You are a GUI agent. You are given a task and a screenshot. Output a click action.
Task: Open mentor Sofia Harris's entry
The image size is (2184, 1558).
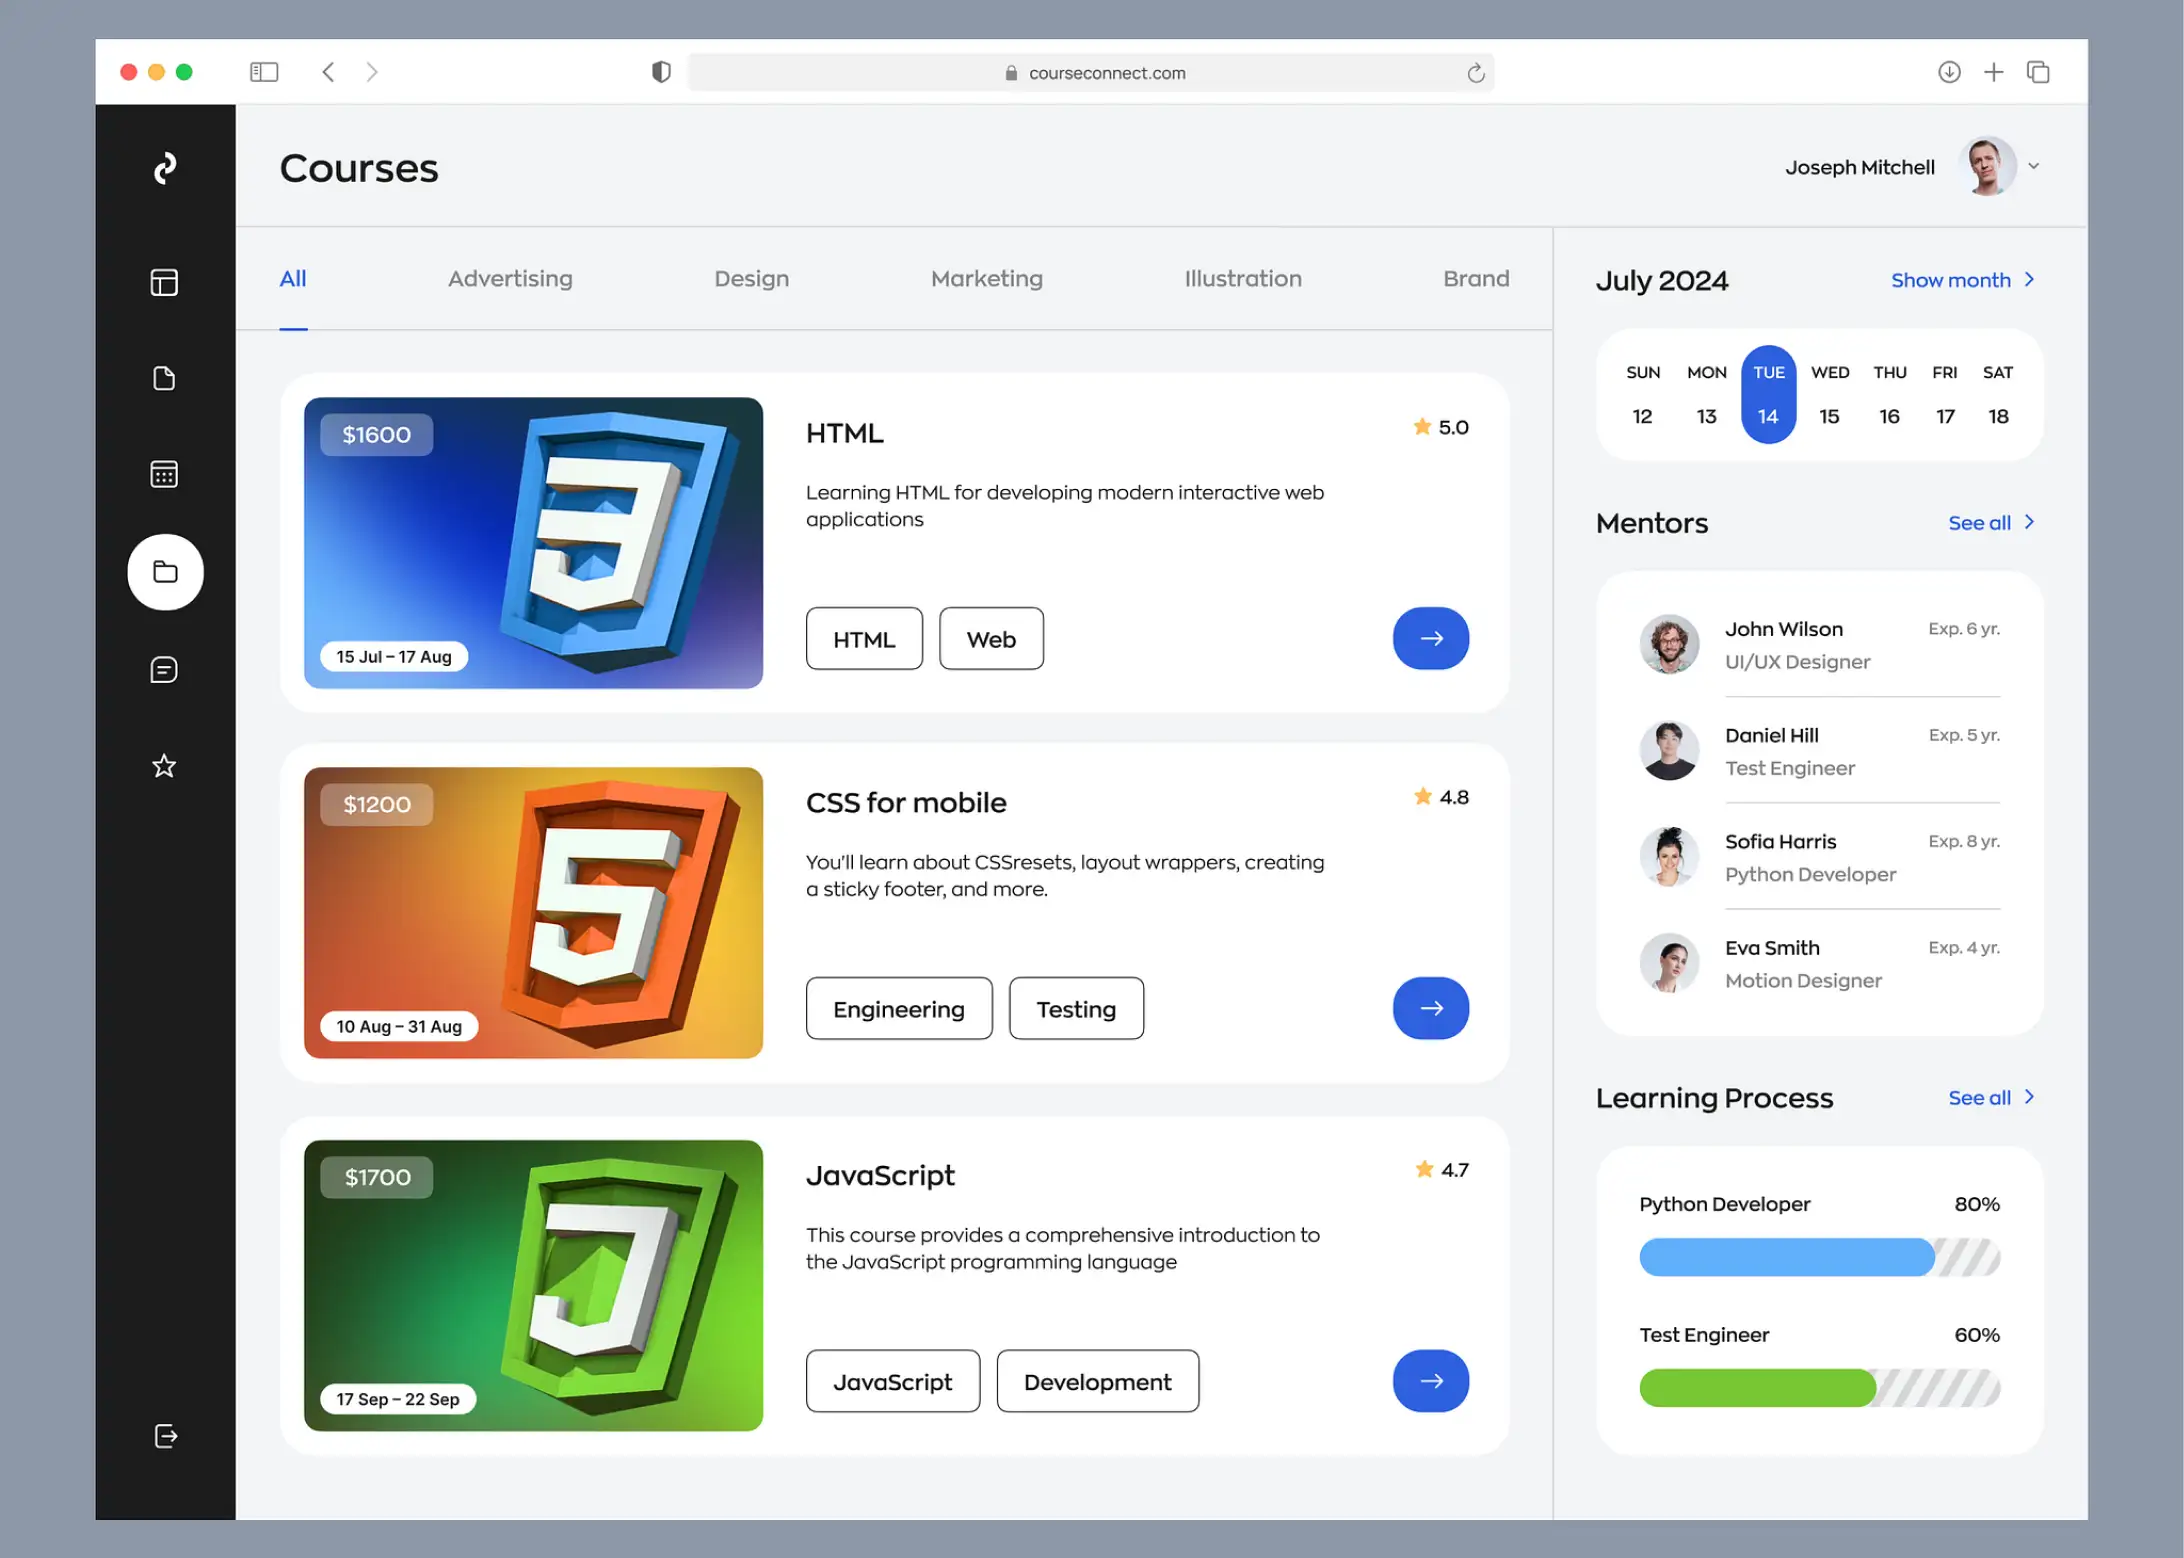tap(1819, 857)
